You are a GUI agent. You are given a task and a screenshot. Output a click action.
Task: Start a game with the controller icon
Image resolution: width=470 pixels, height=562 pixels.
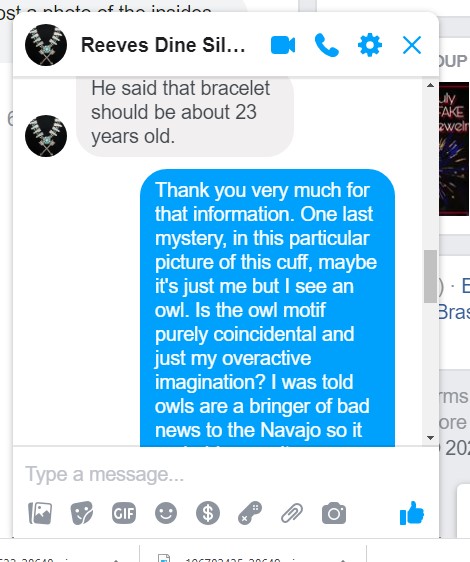pyautogui.click(x=250, y=513)
